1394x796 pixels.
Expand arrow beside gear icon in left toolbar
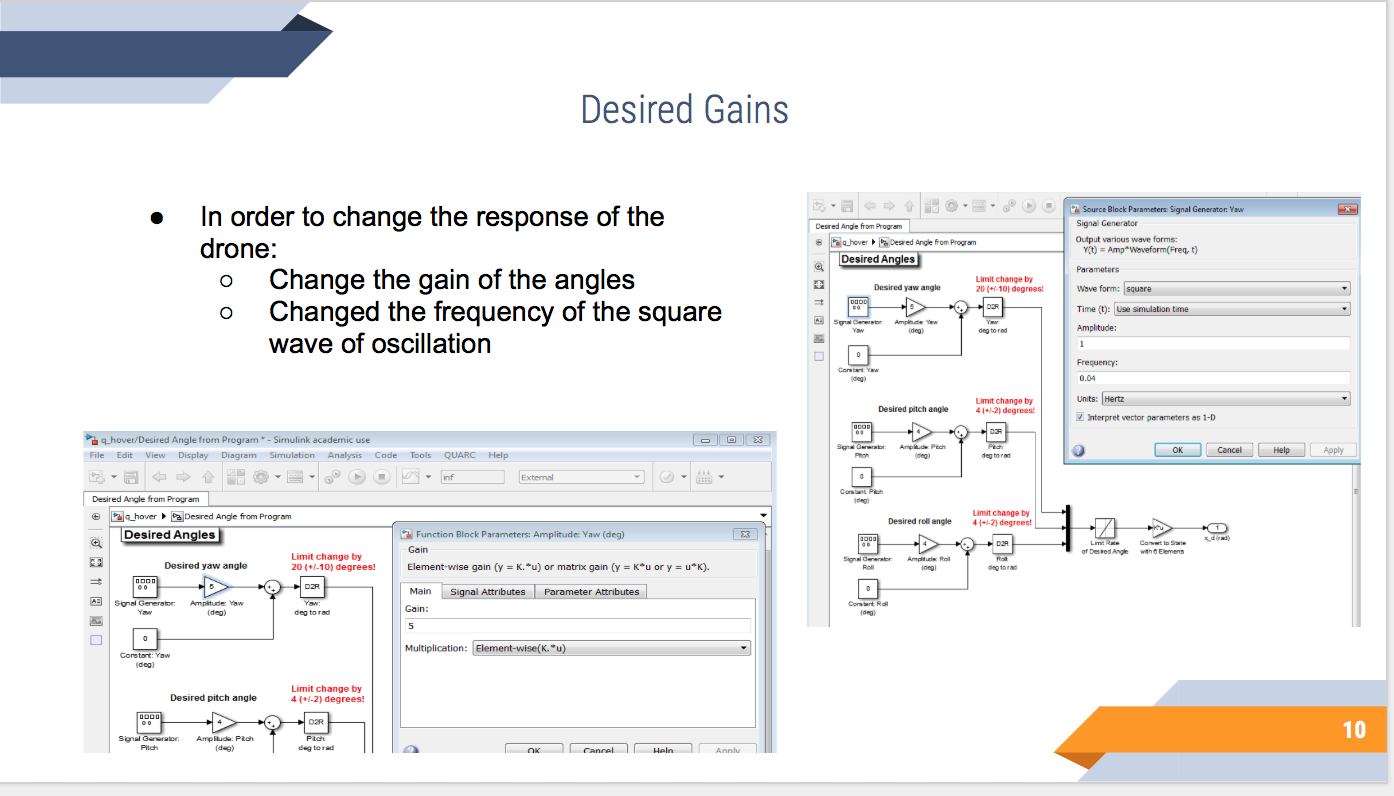(278, 476)
